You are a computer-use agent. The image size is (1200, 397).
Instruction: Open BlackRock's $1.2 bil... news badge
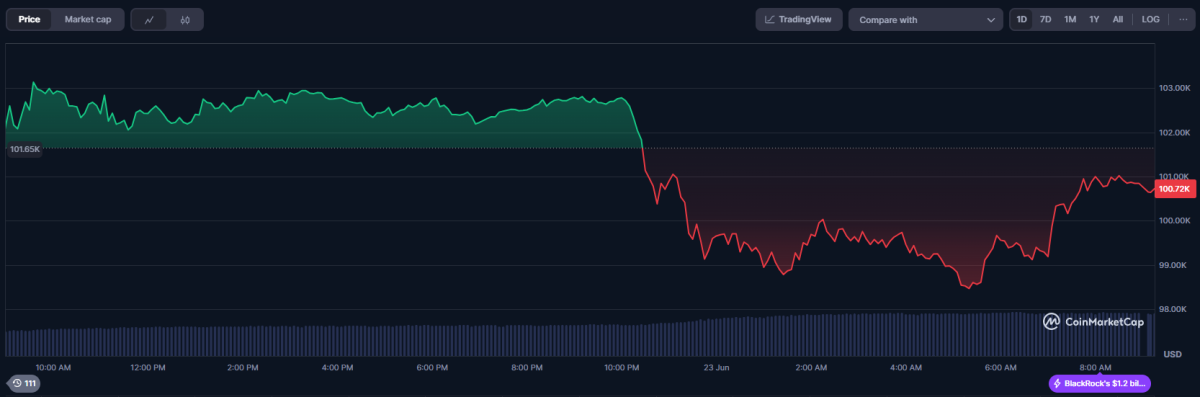(1100, 383)
